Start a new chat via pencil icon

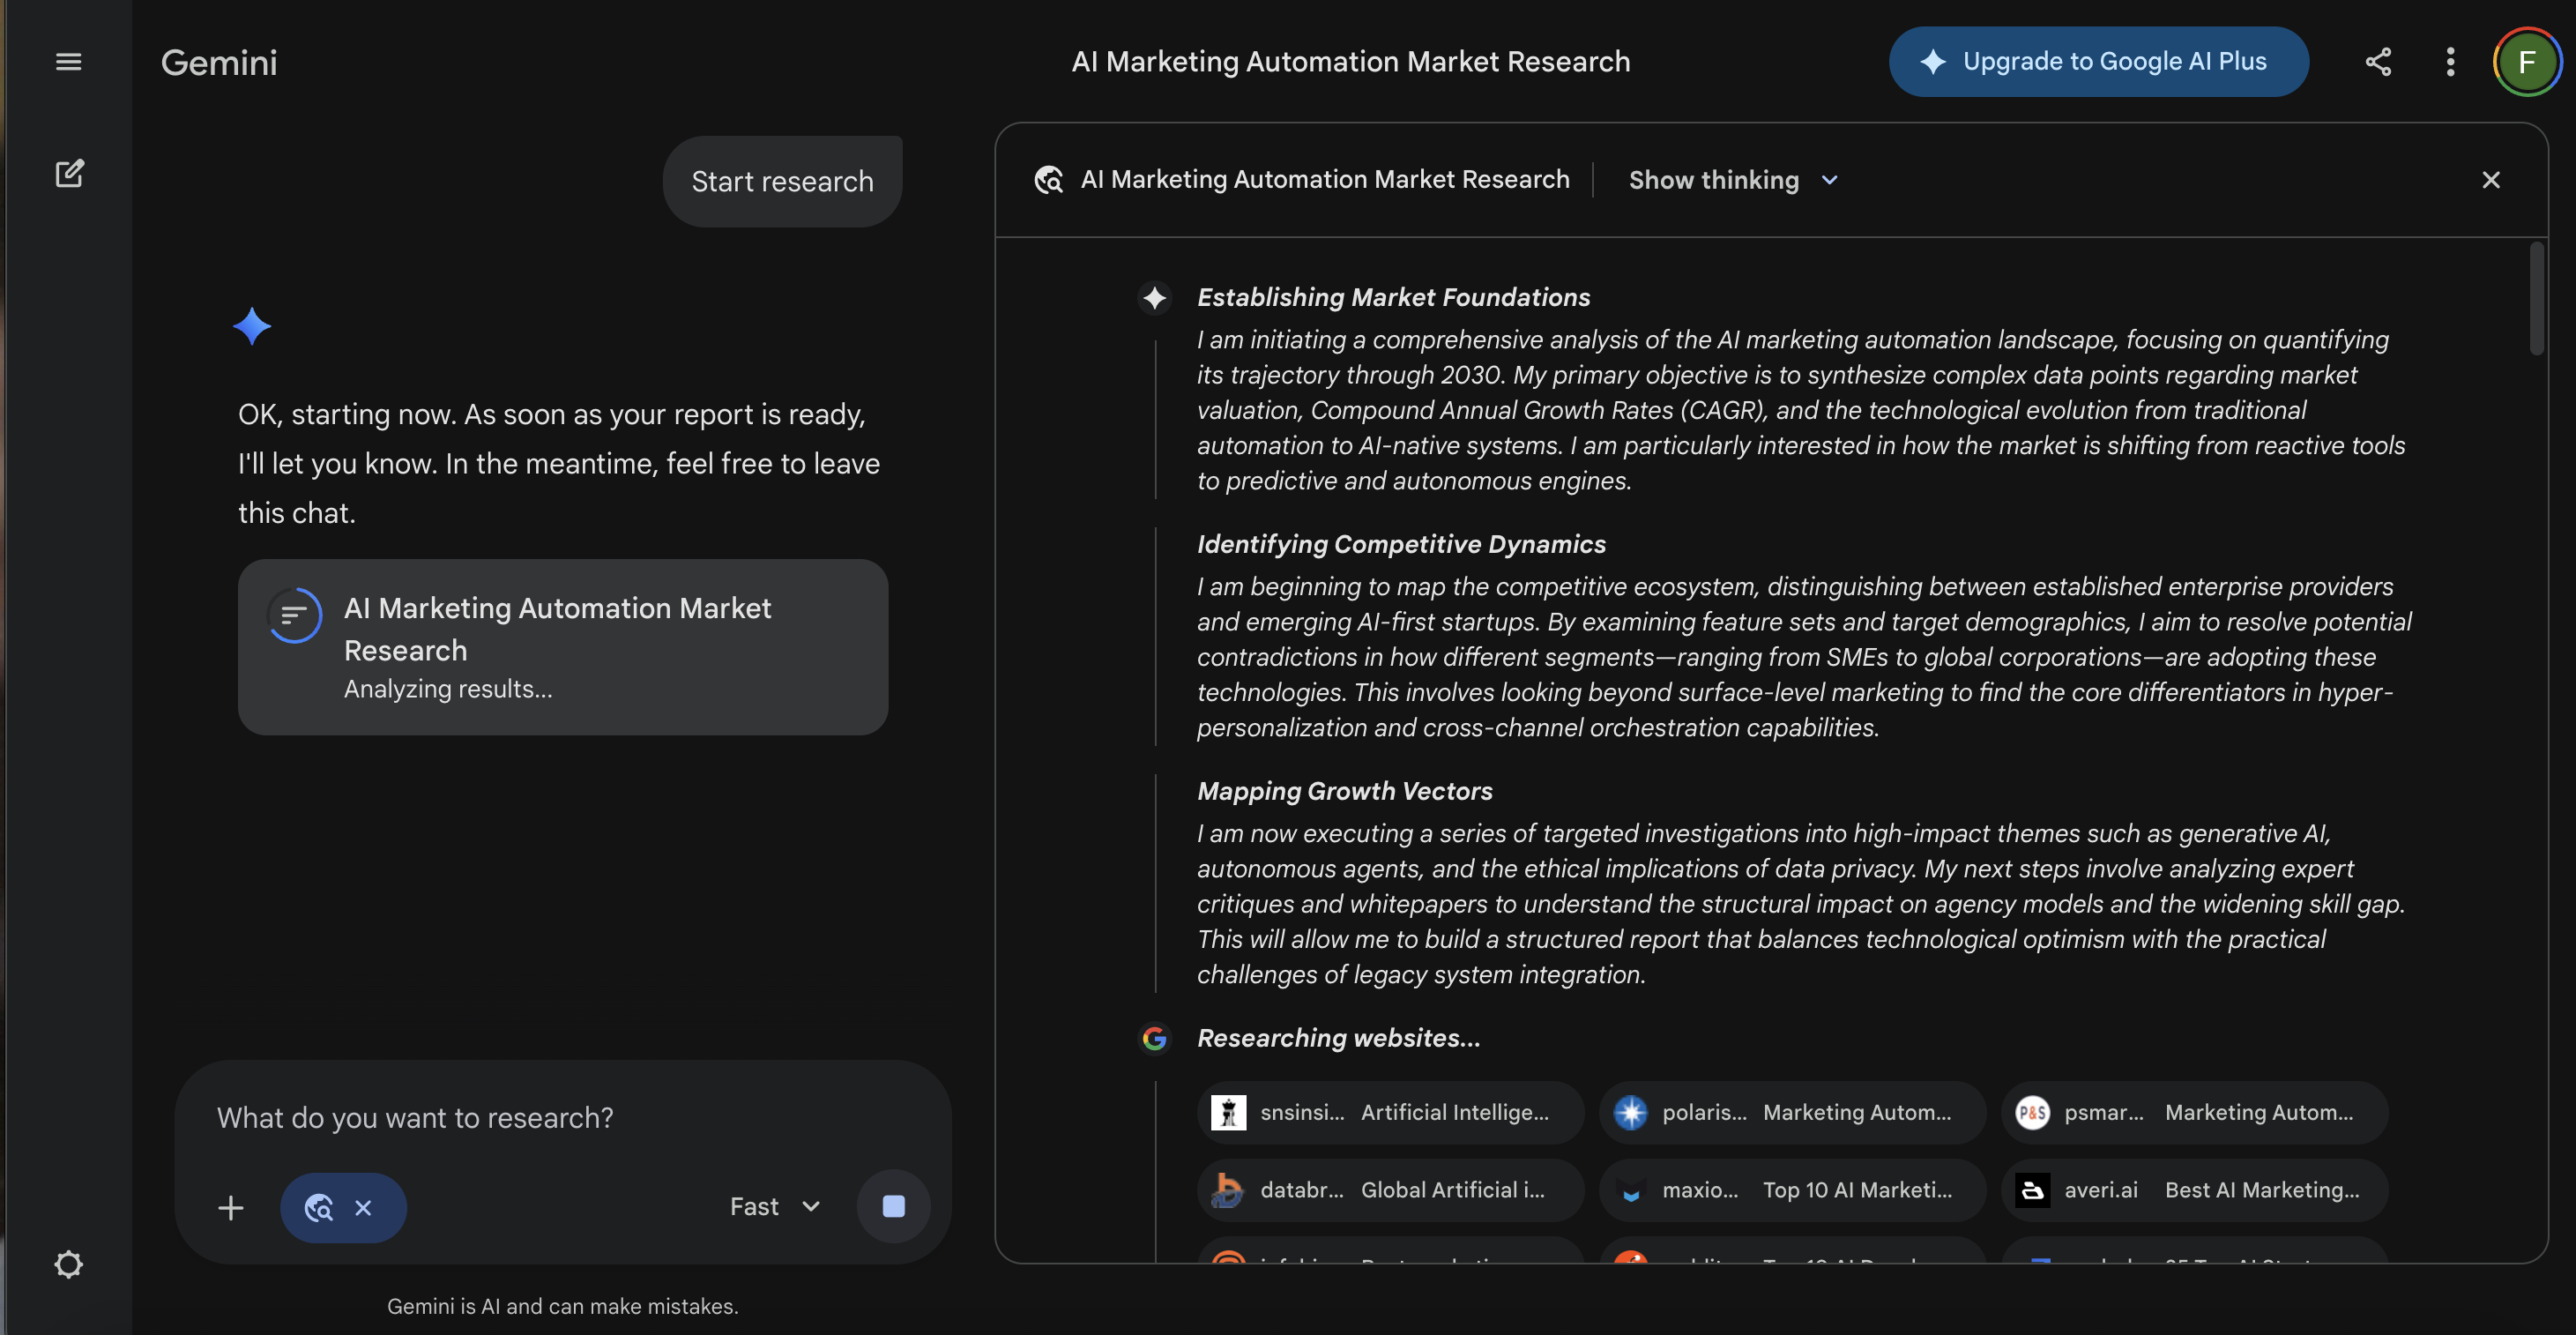(68, 174)
